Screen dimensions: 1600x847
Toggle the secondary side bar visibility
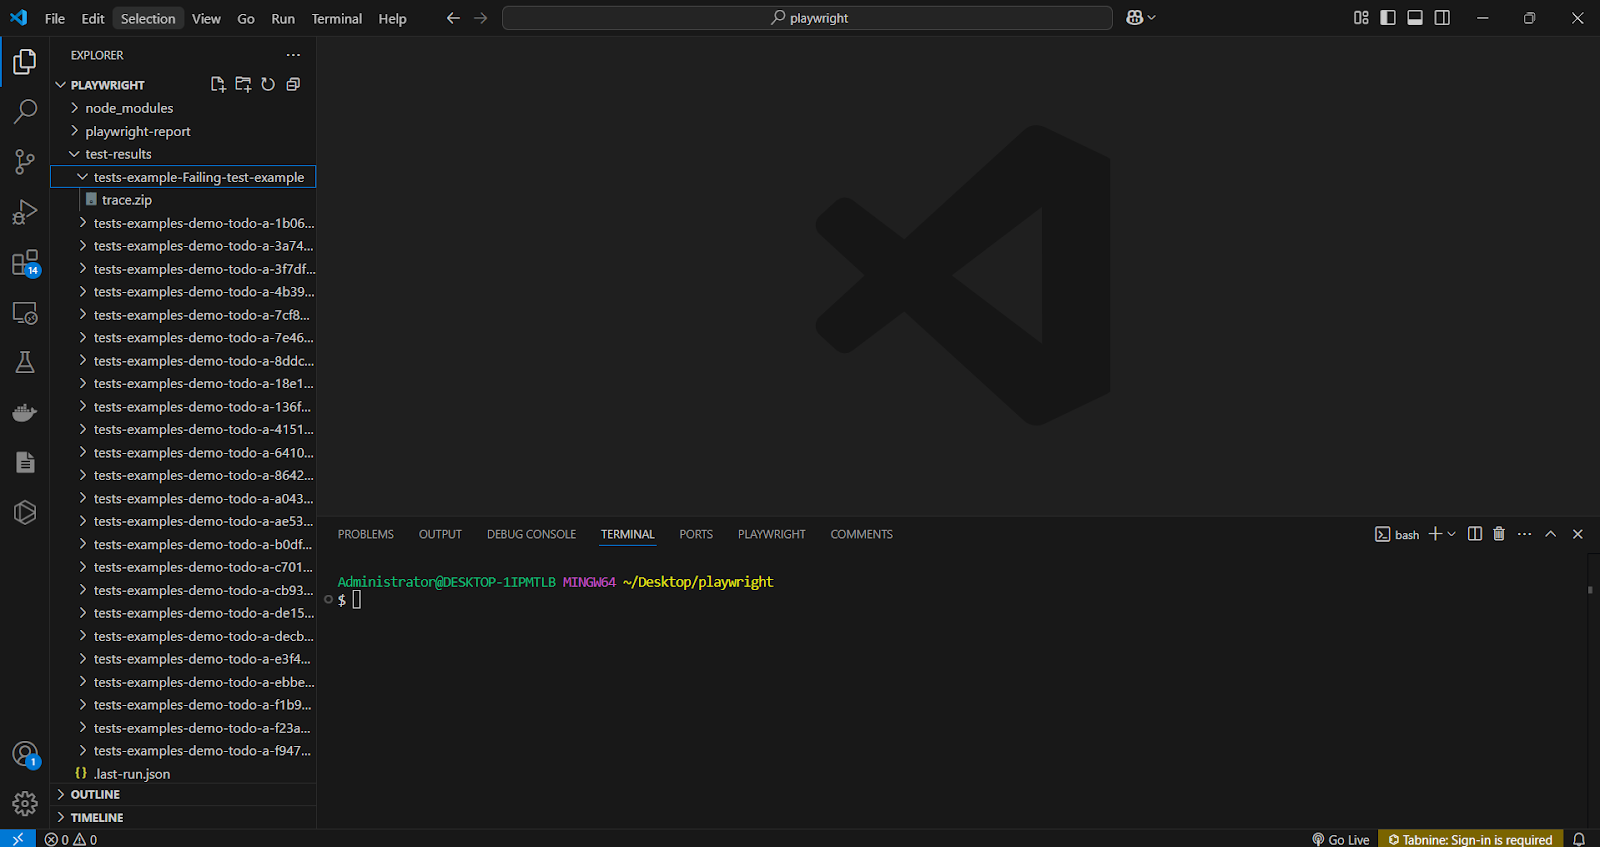tap(1442, 18)
